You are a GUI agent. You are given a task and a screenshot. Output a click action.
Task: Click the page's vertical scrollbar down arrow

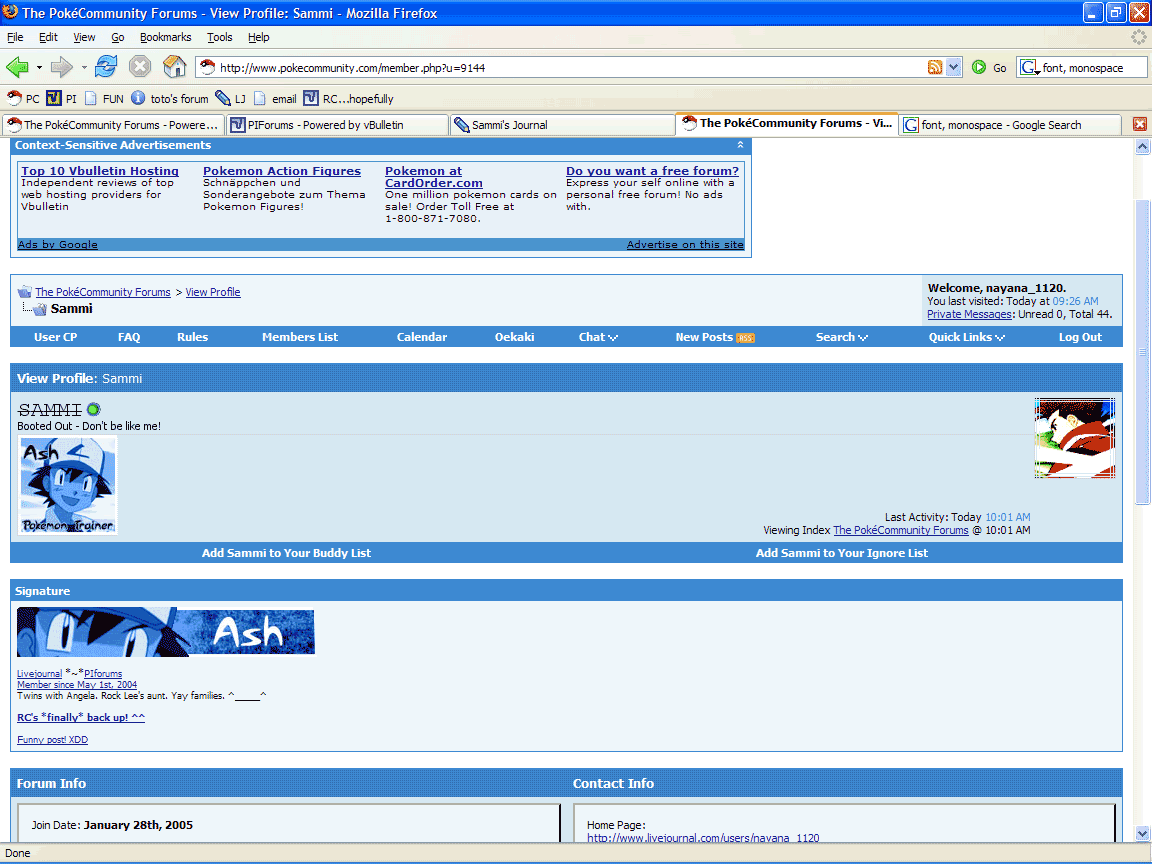point(1142,834)
